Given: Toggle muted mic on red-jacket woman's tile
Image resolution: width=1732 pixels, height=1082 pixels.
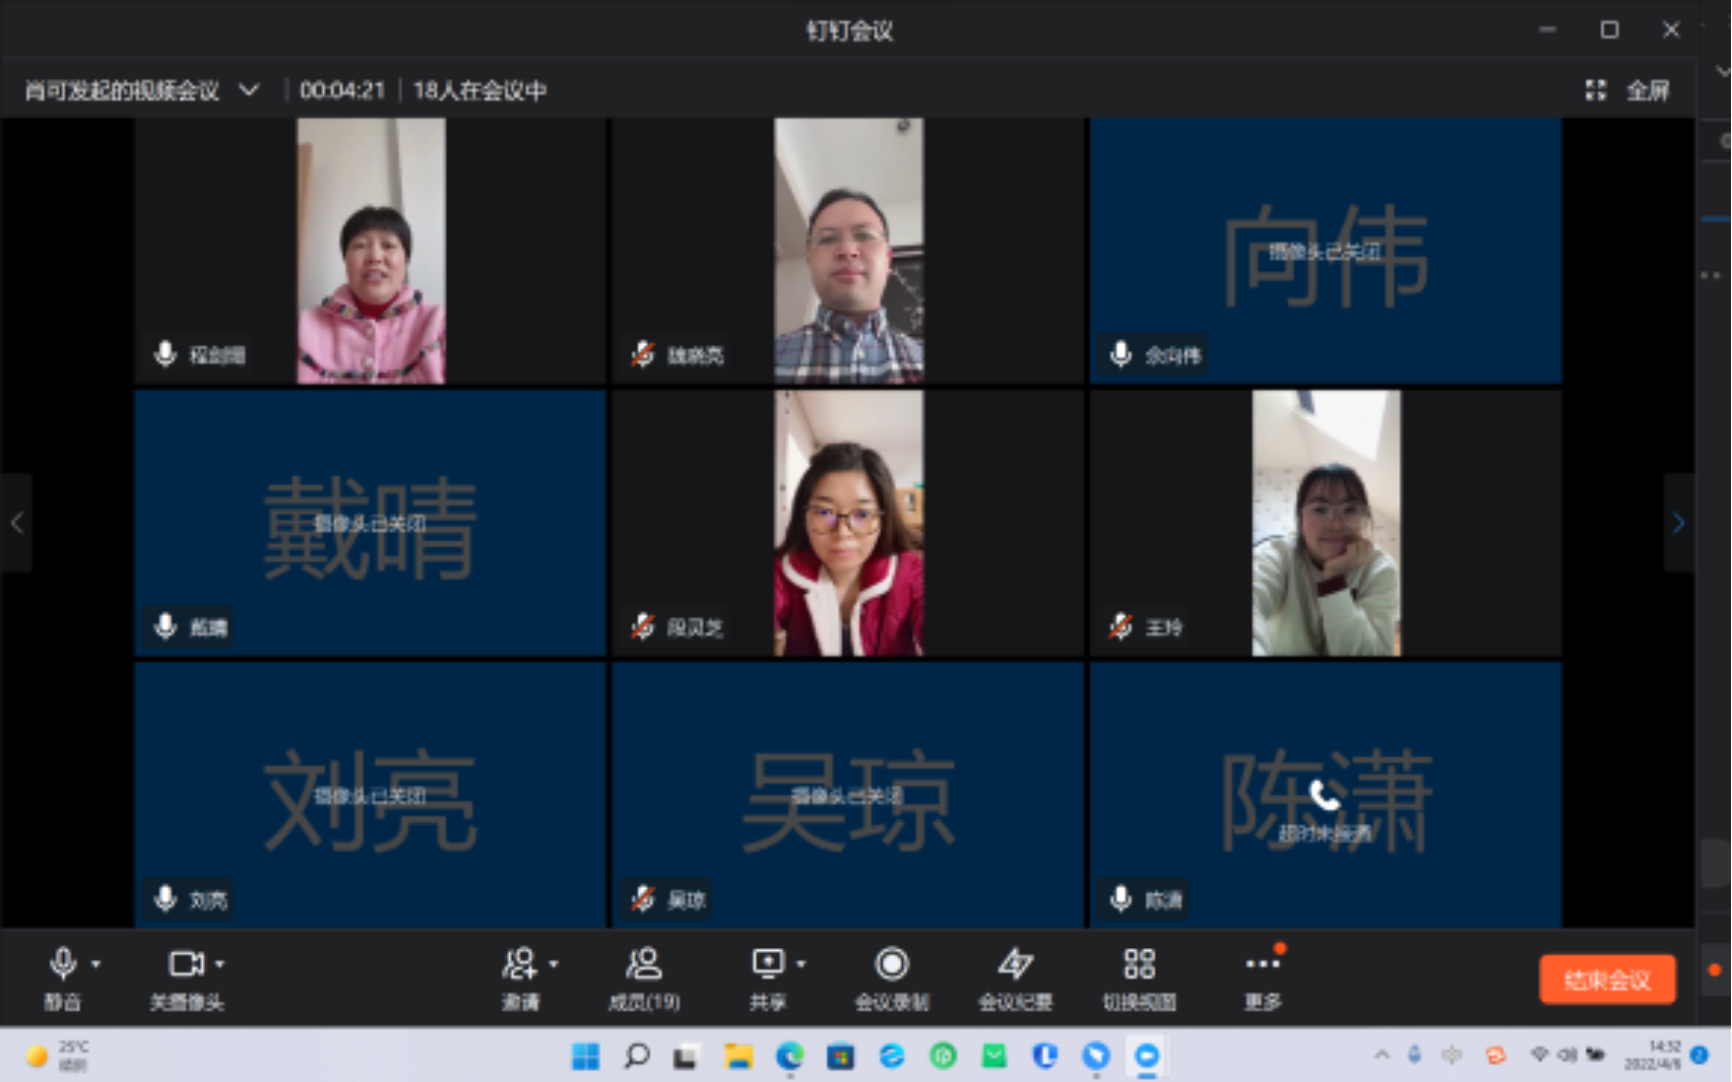Looking at the screenshot, I should (x=642, y=626).
